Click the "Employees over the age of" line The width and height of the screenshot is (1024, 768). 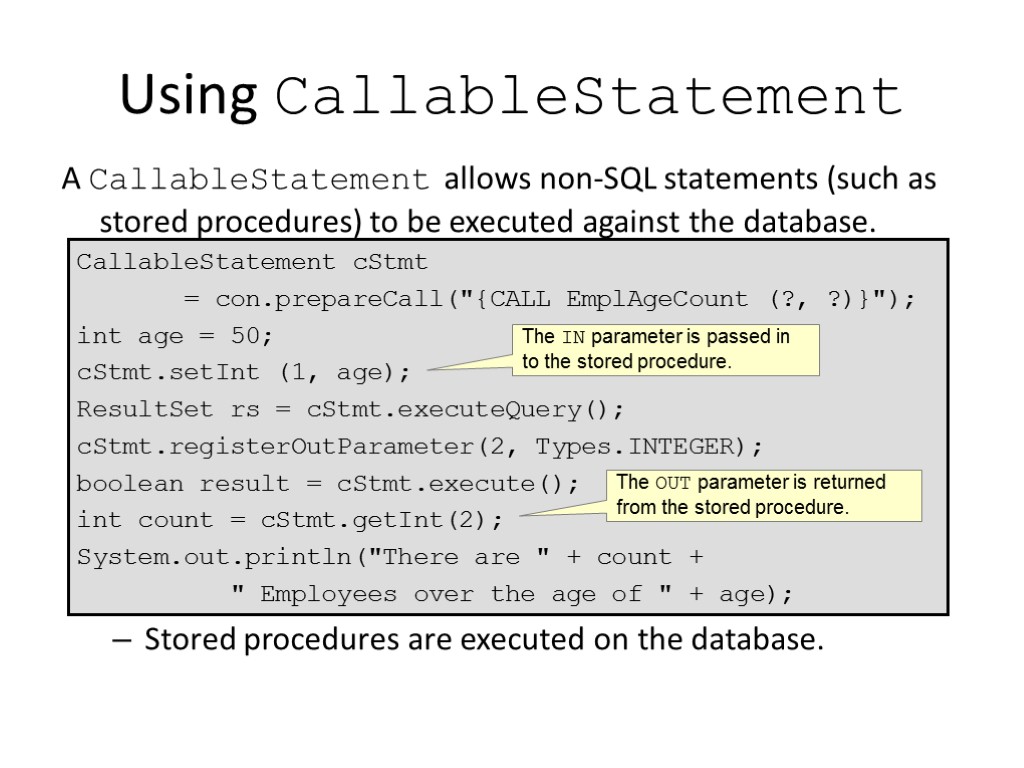pyautogui.click(x=512, y=594)
